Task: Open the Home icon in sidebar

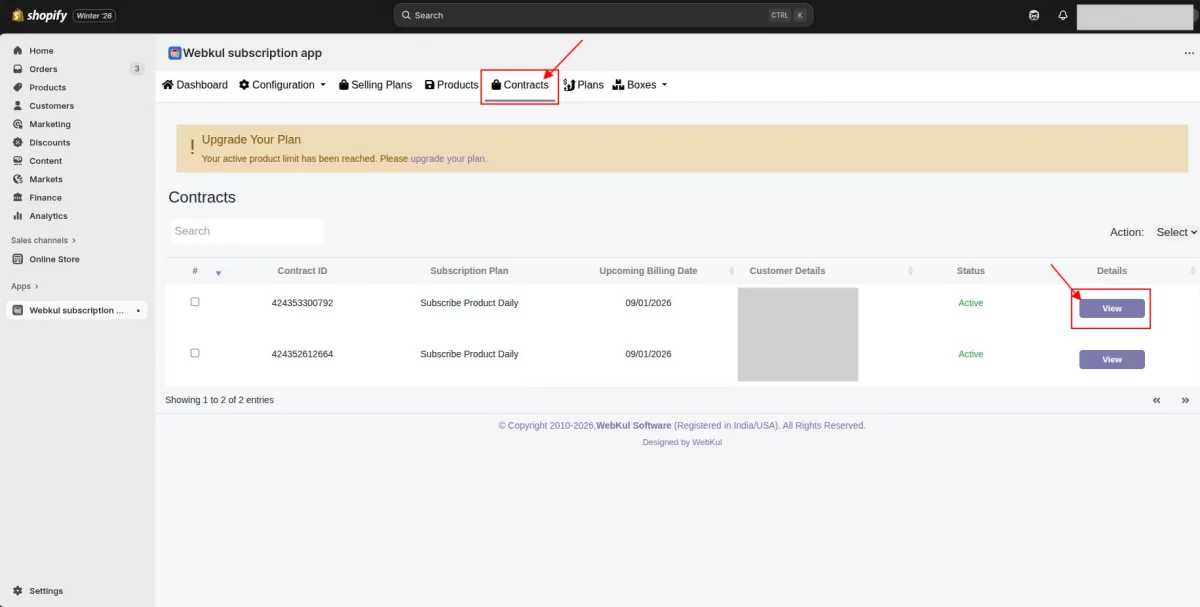Action: 18,51
